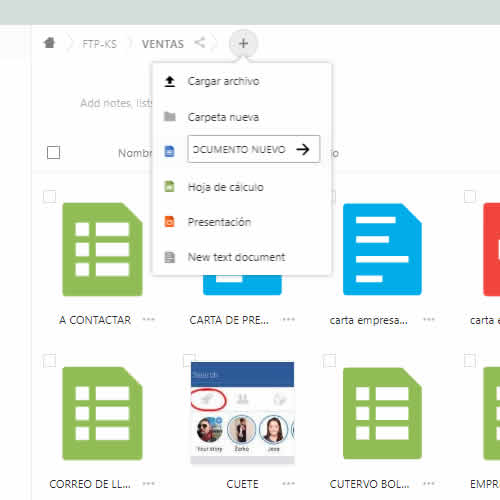Open the CARTA DE PRE... document thumbnail

242,285
